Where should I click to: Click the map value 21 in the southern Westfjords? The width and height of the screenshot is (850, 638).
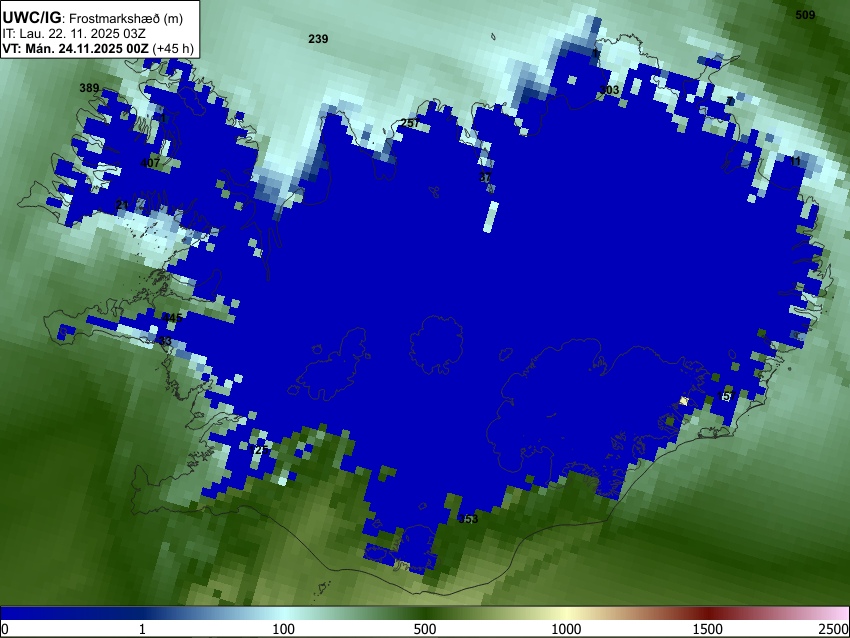[x=123, y=204]
